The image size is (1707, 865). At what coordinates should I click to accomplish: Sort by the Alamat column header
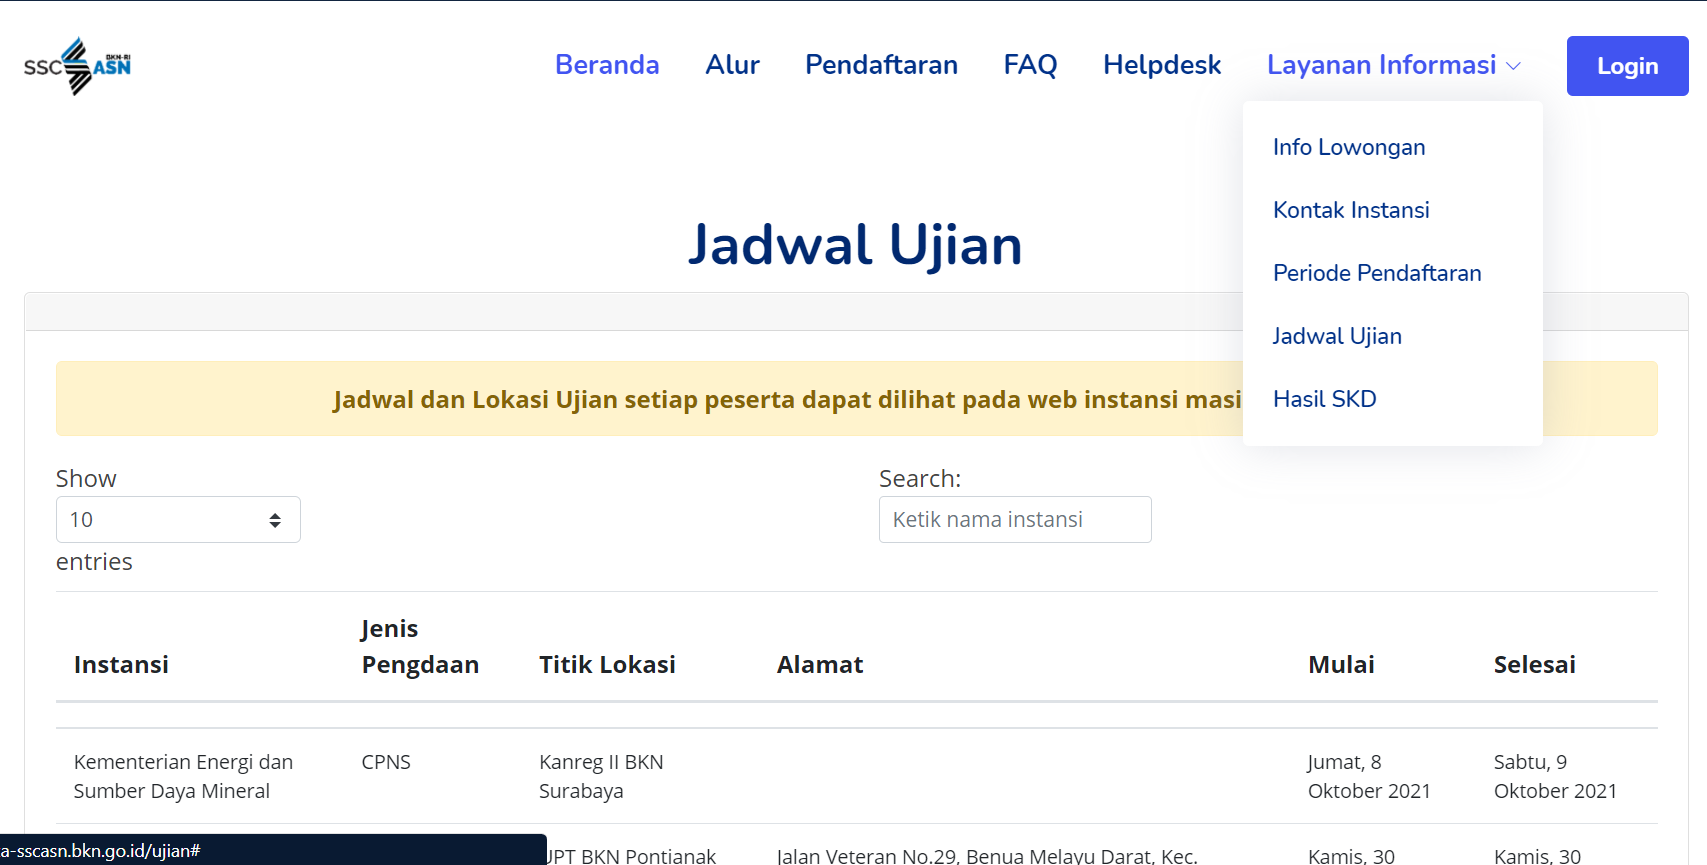tap(820, 665)
